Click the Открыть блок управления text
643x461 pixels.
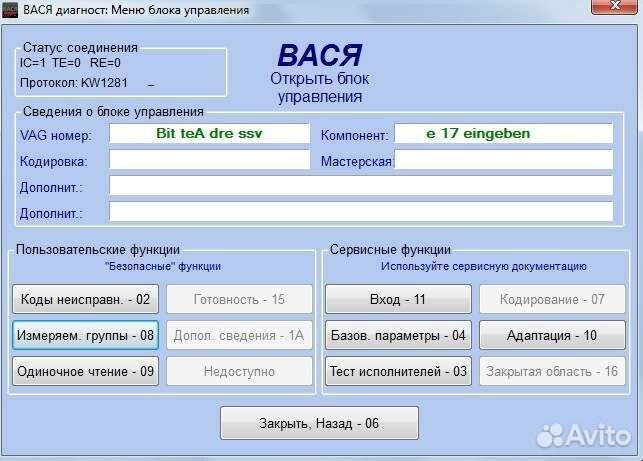[x=320, y=88]
